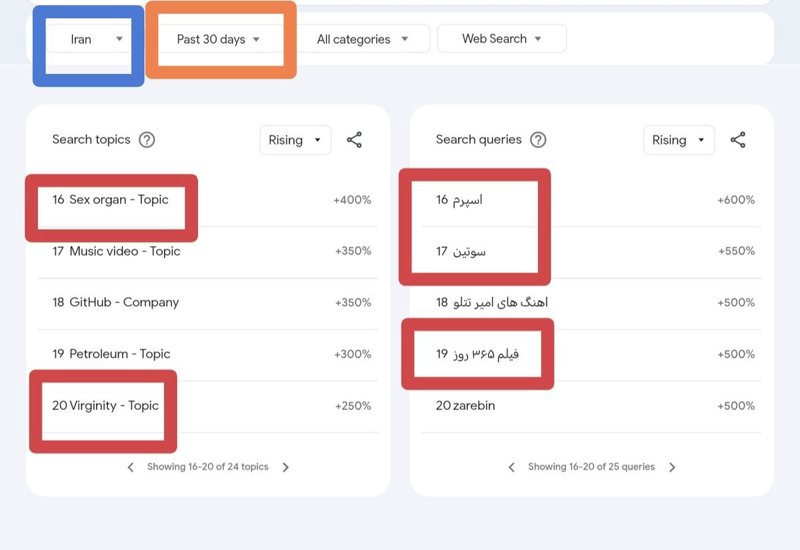Open the Iran country dropdown
This screenshot has height=550, width=800.
(89, 39)
